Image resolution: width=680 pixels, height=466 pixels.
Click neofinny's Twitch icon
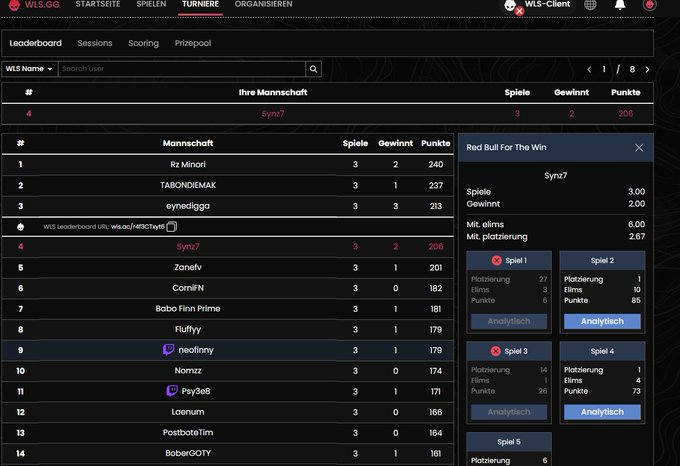coord(168,349)
